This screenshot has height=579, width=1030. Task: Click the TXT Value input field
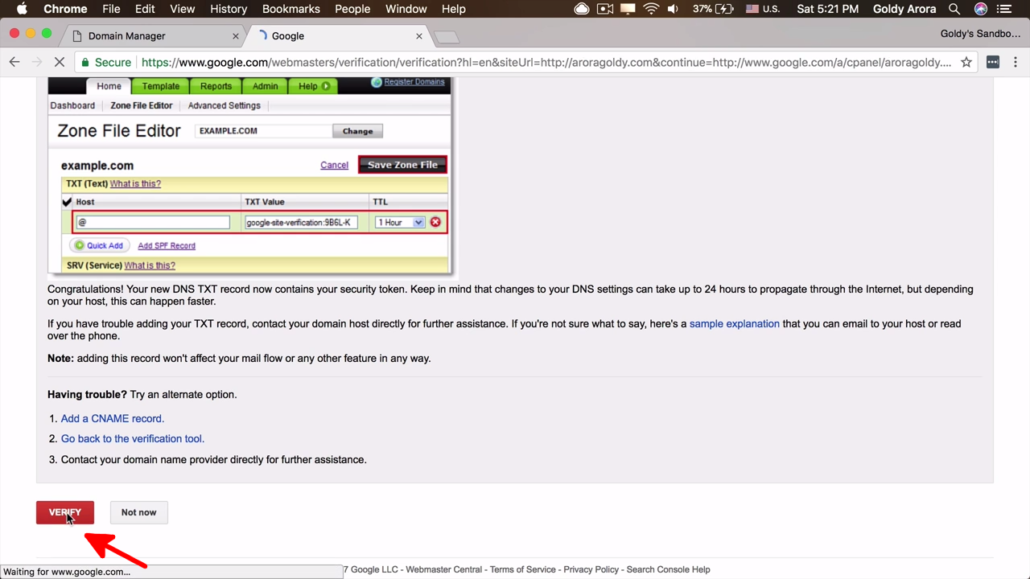coord(302,223)
